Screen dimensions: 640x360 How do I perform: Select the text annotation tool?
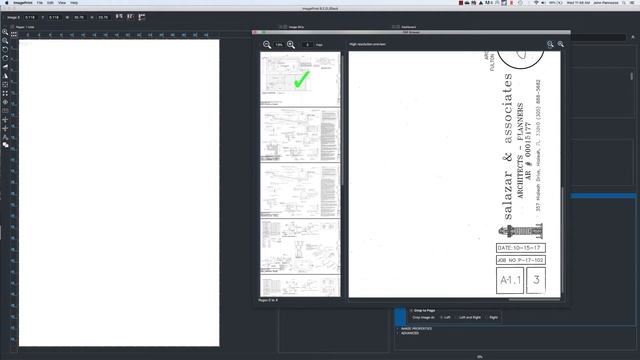coord(5,137)
